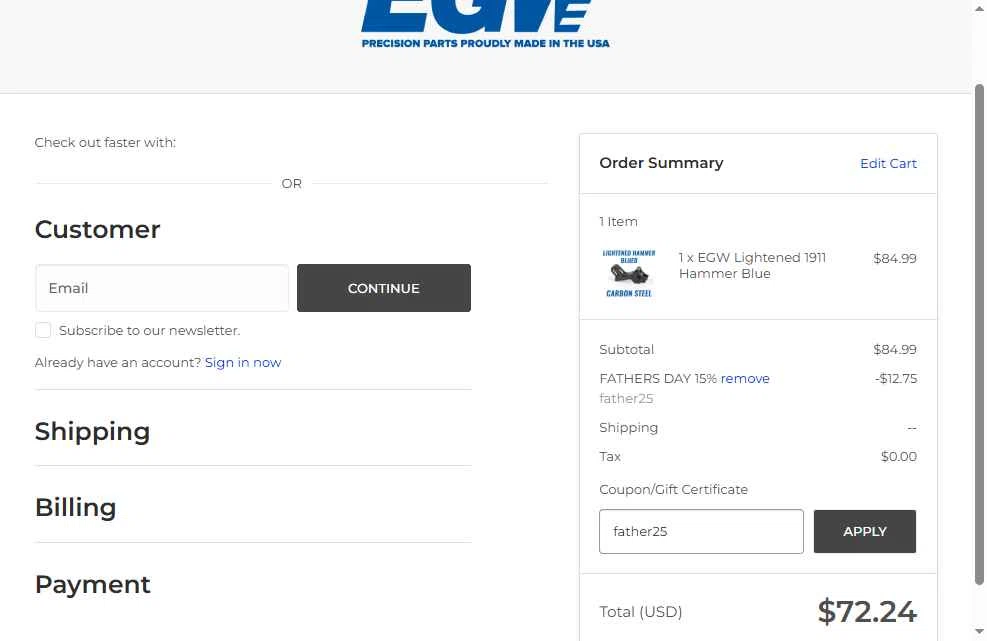Click the scrollbar down arrow
Viewport: 987px width, 641px height.
(979, 631)
